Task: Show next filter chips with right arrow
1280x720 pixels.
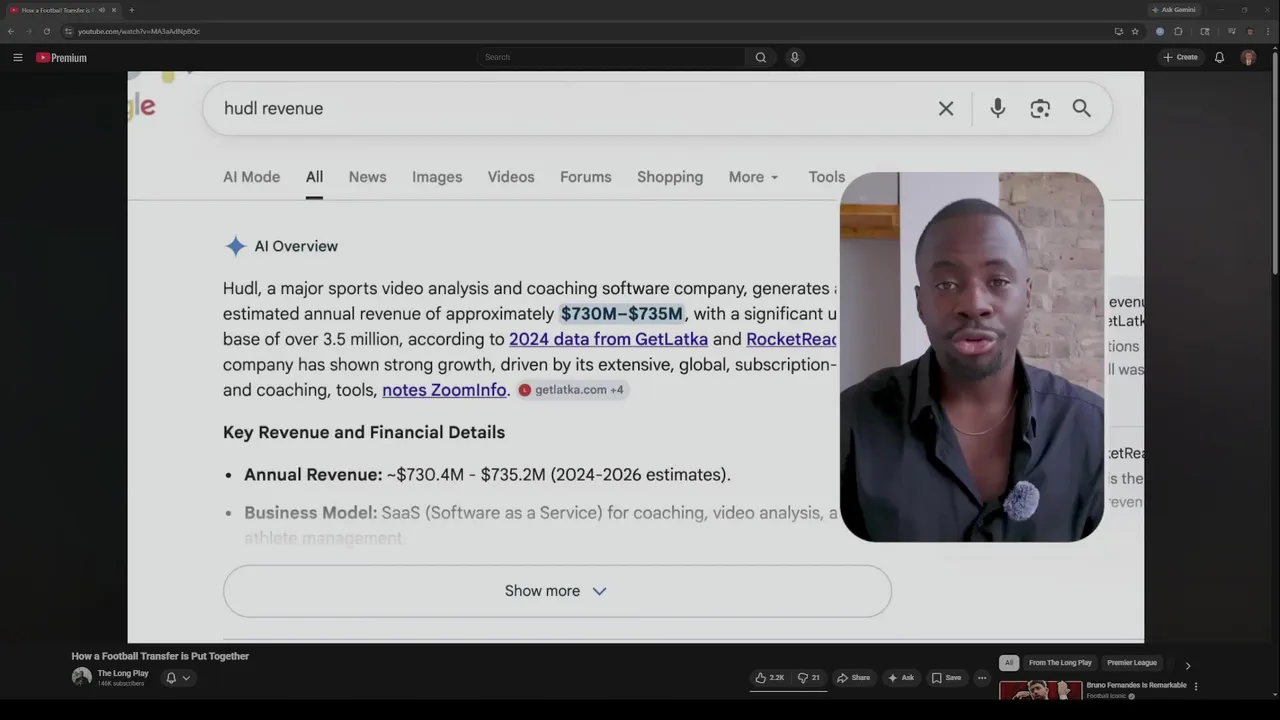Action: tap(1188, 665)
